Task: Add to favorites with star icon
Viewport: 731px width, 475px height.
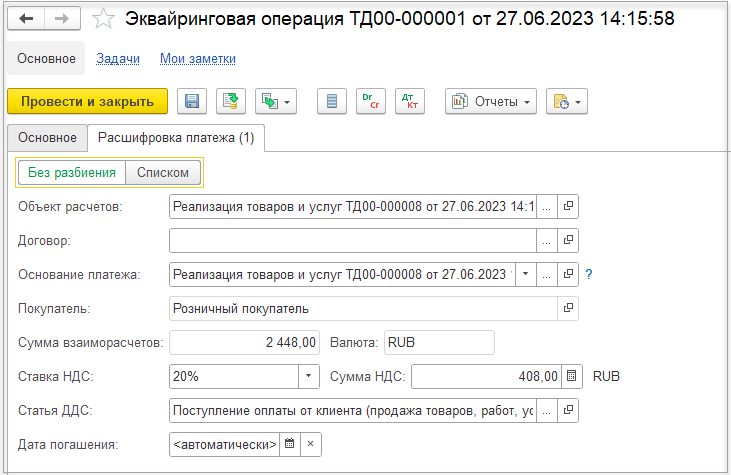Action: pyautogui.click(x=103, y=19)
